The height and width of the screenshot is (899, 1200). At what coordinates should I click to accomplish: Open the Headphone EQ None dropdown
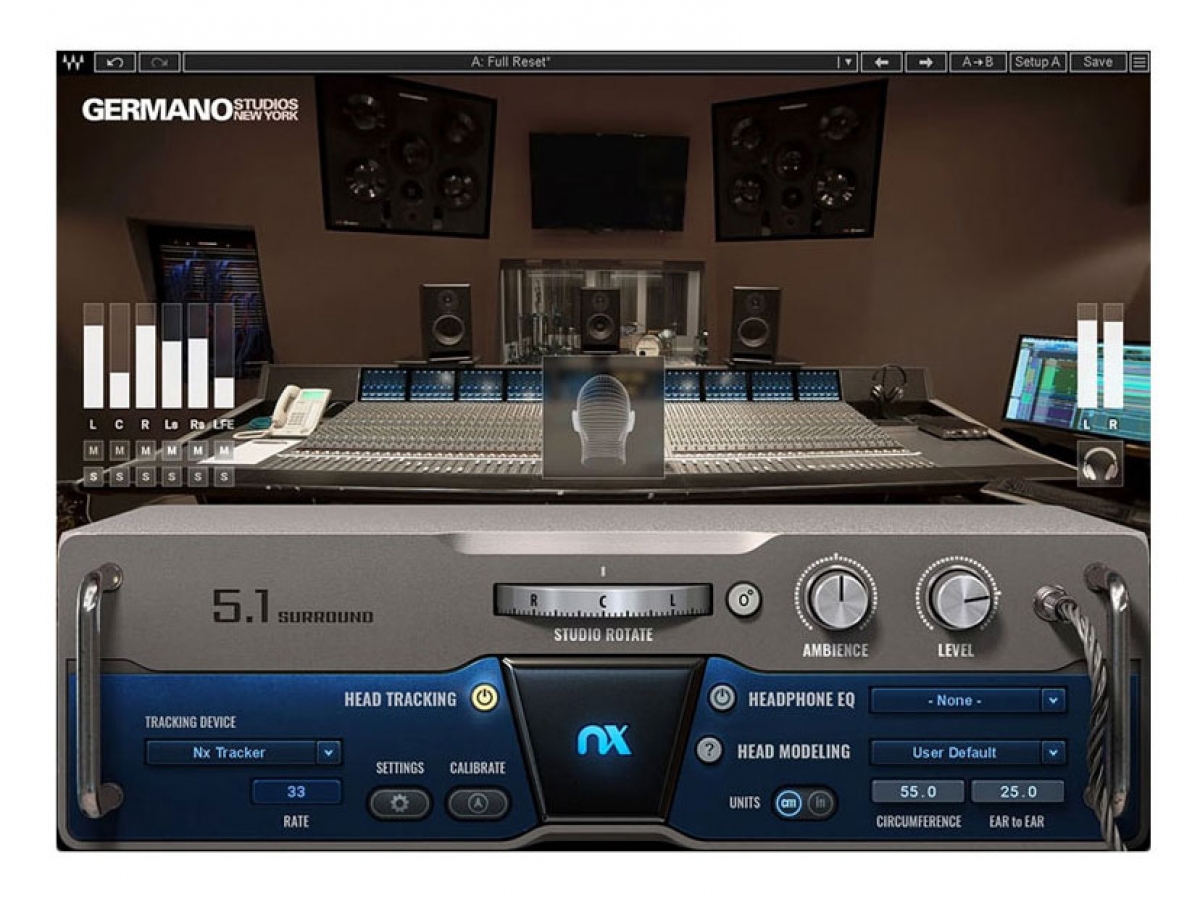click(x=967, y=700)
